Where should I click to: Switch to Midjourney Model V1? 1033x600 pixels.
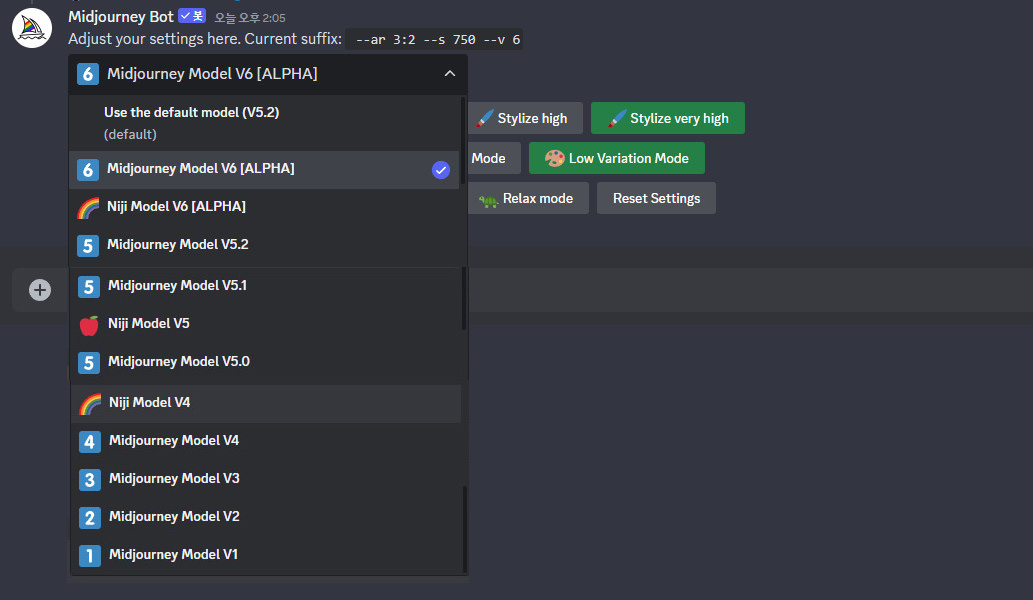266,556
